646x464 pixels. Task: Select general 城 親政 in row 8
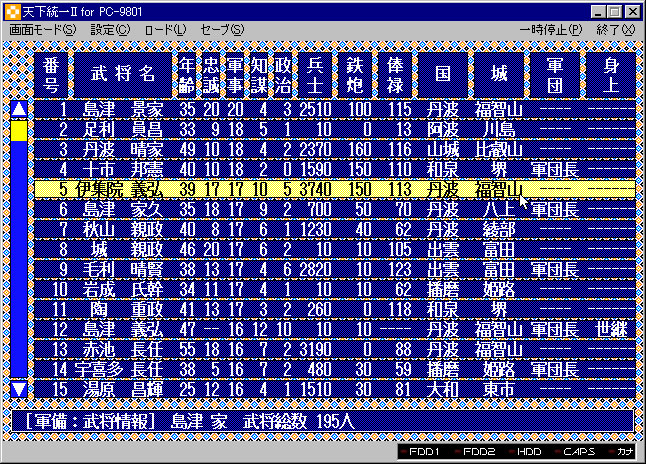(335, 249)
